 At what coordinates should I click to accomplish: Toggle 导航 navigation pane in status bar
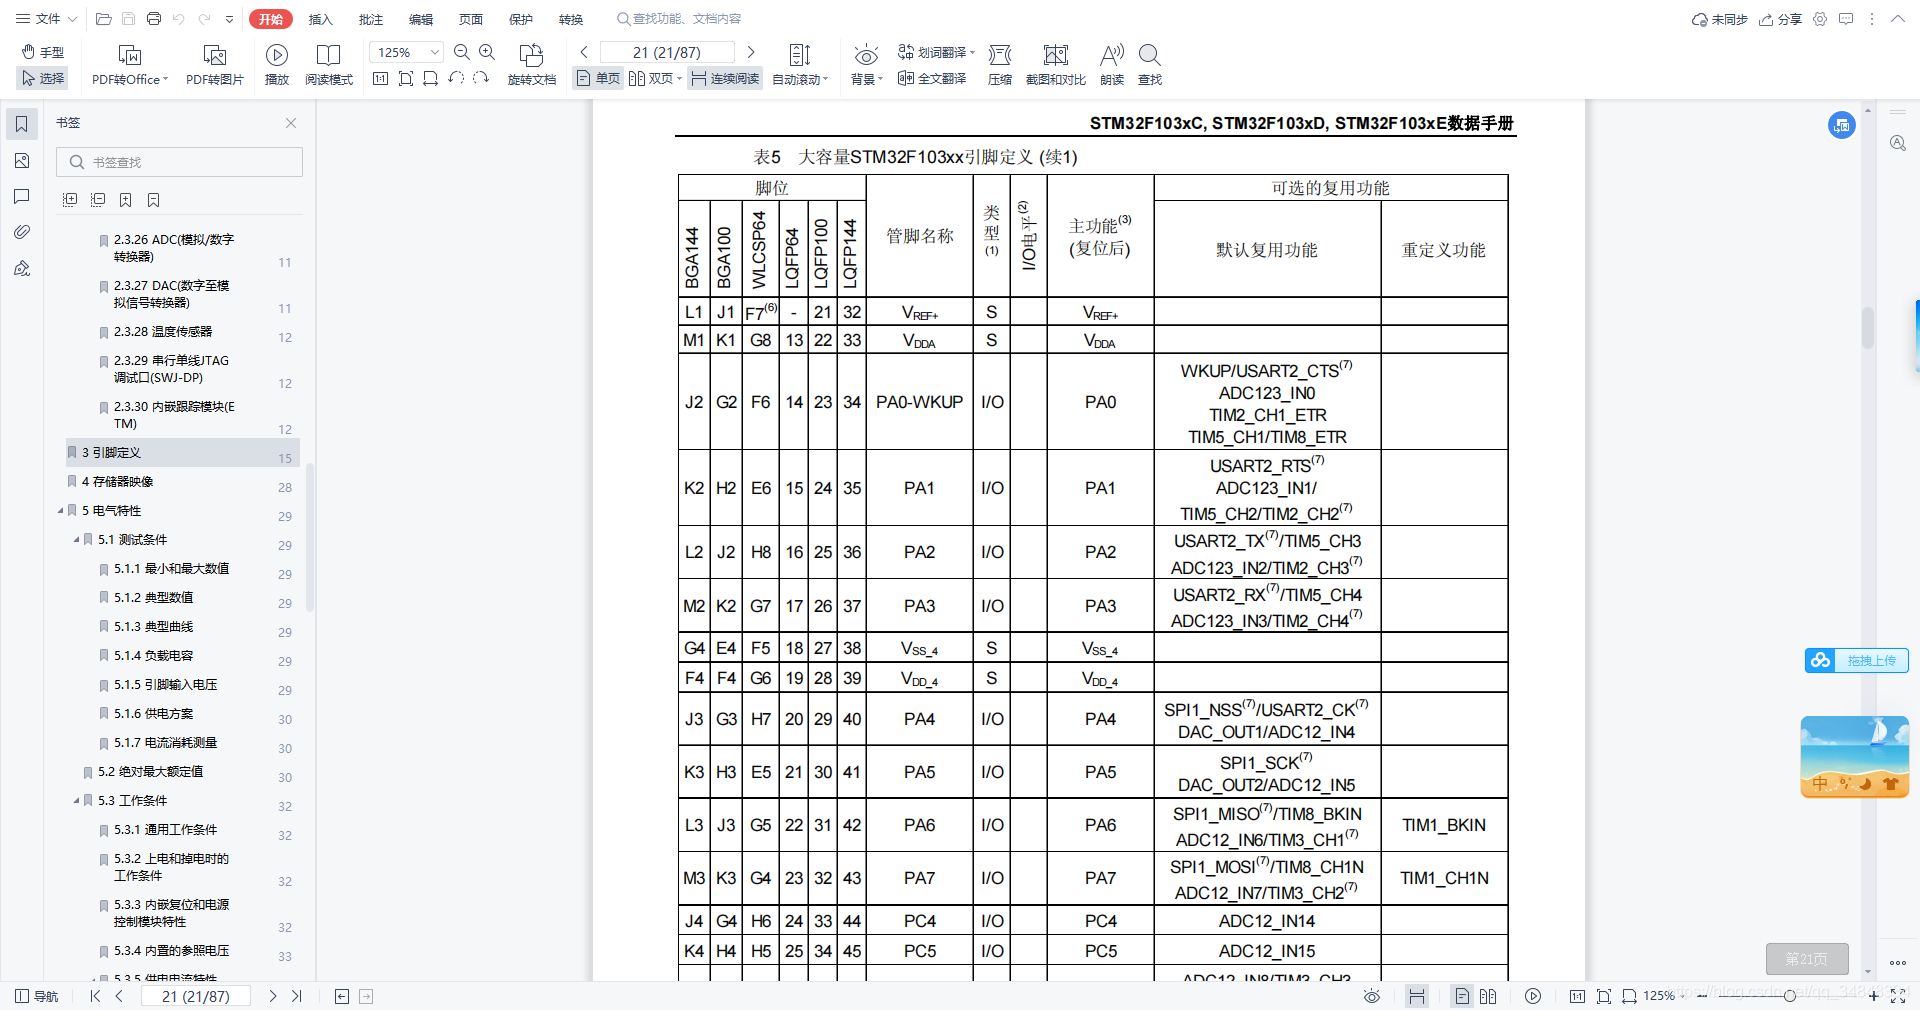37,996
